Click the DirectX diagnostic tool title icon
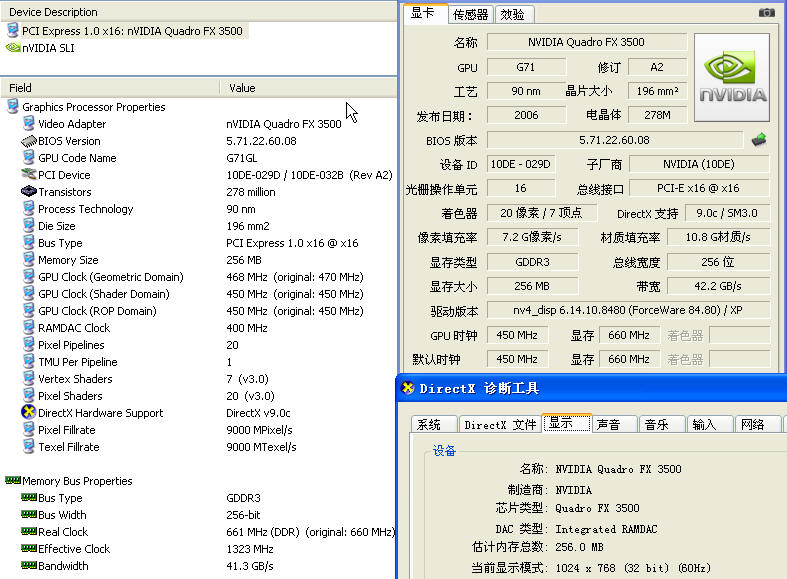This screenshot has height=579, width=787. pyautogui.click(x=408, y=388)
